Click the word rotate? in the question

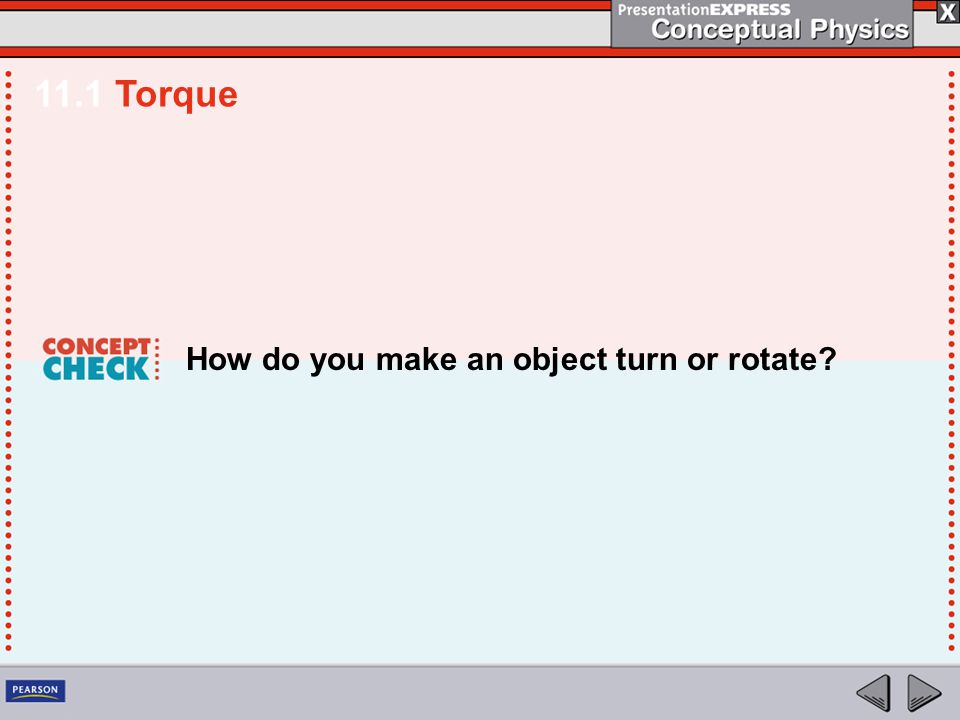[782, 359]
